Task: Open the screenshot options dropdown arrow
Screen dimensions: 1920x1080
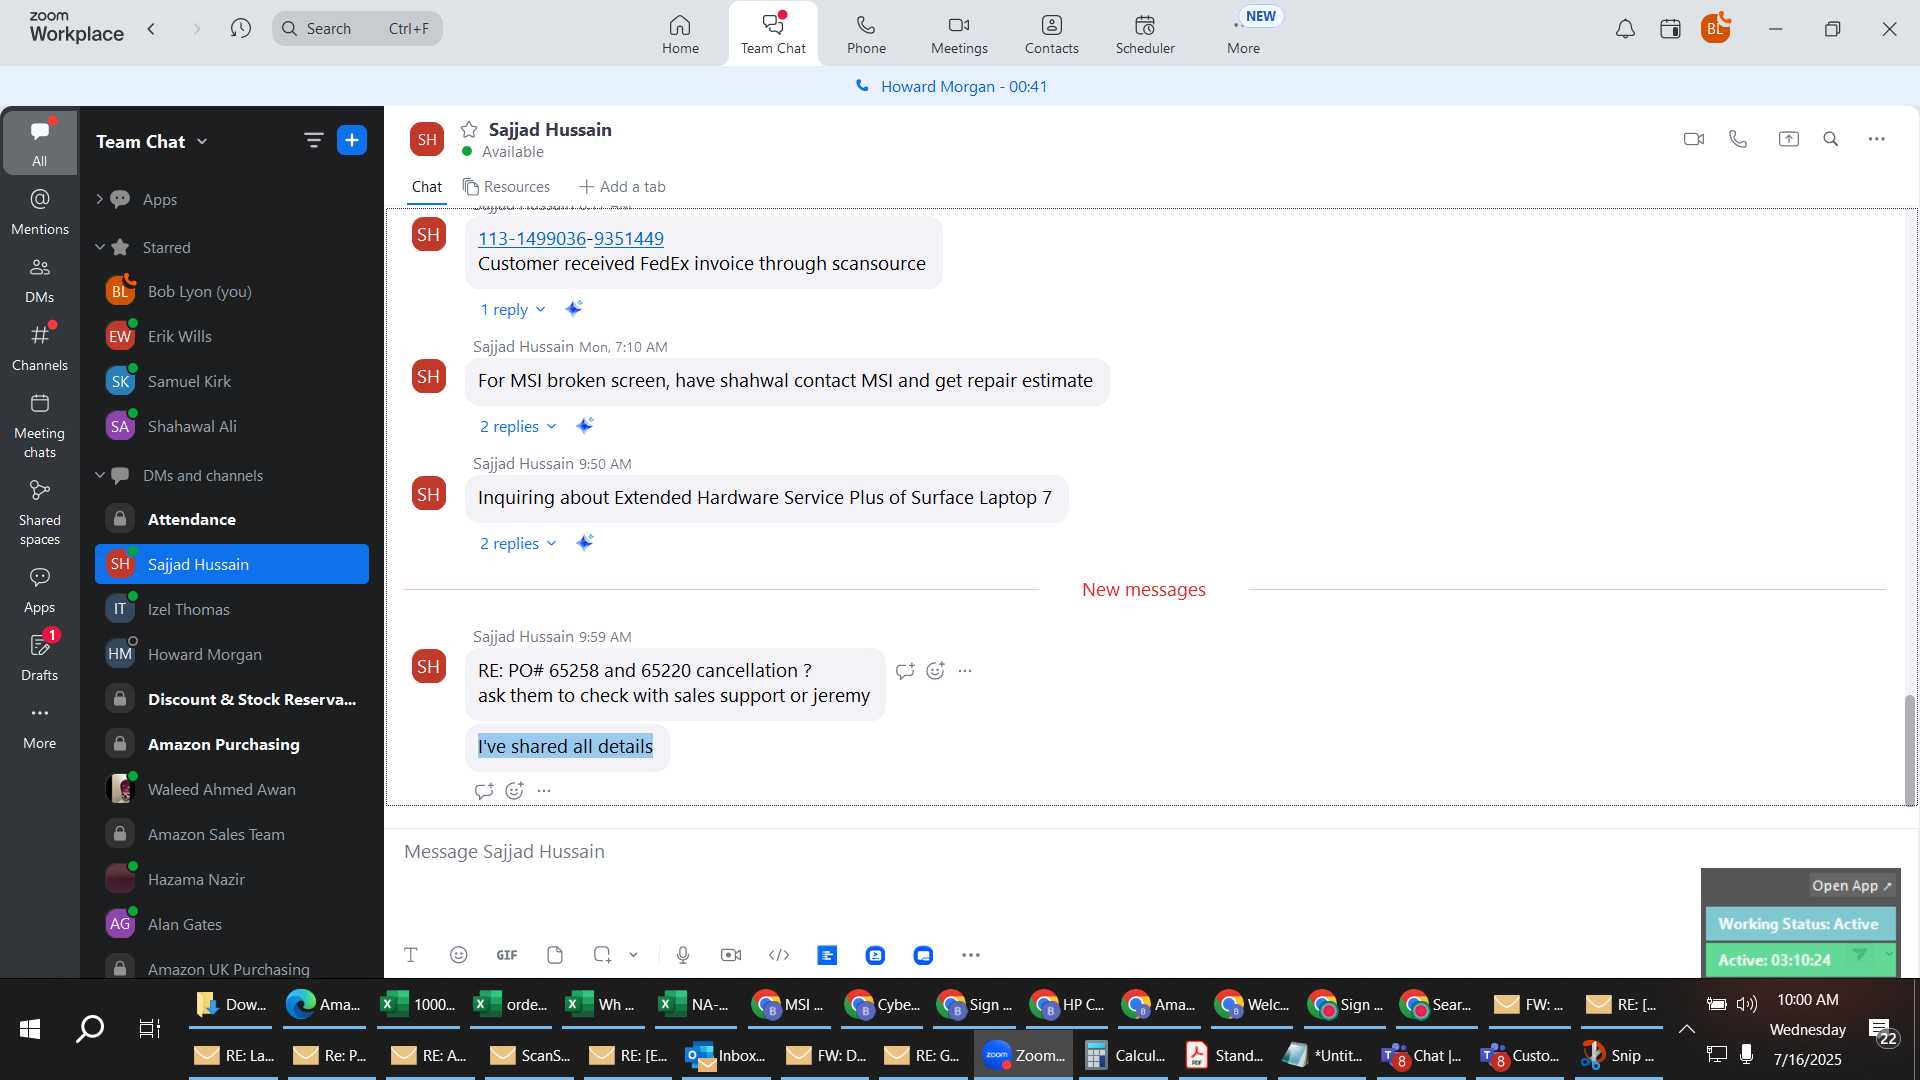Action: coord(634,955)
